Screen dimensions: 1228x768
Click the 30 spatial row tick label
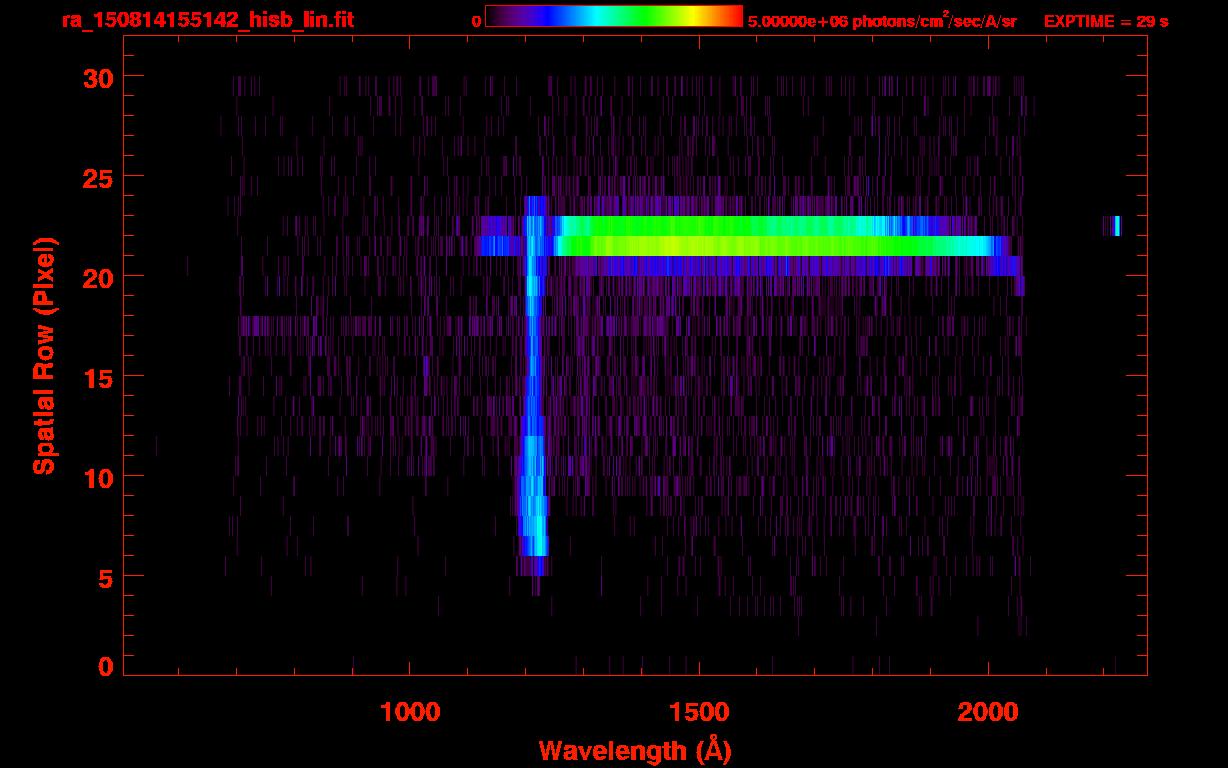97,77
